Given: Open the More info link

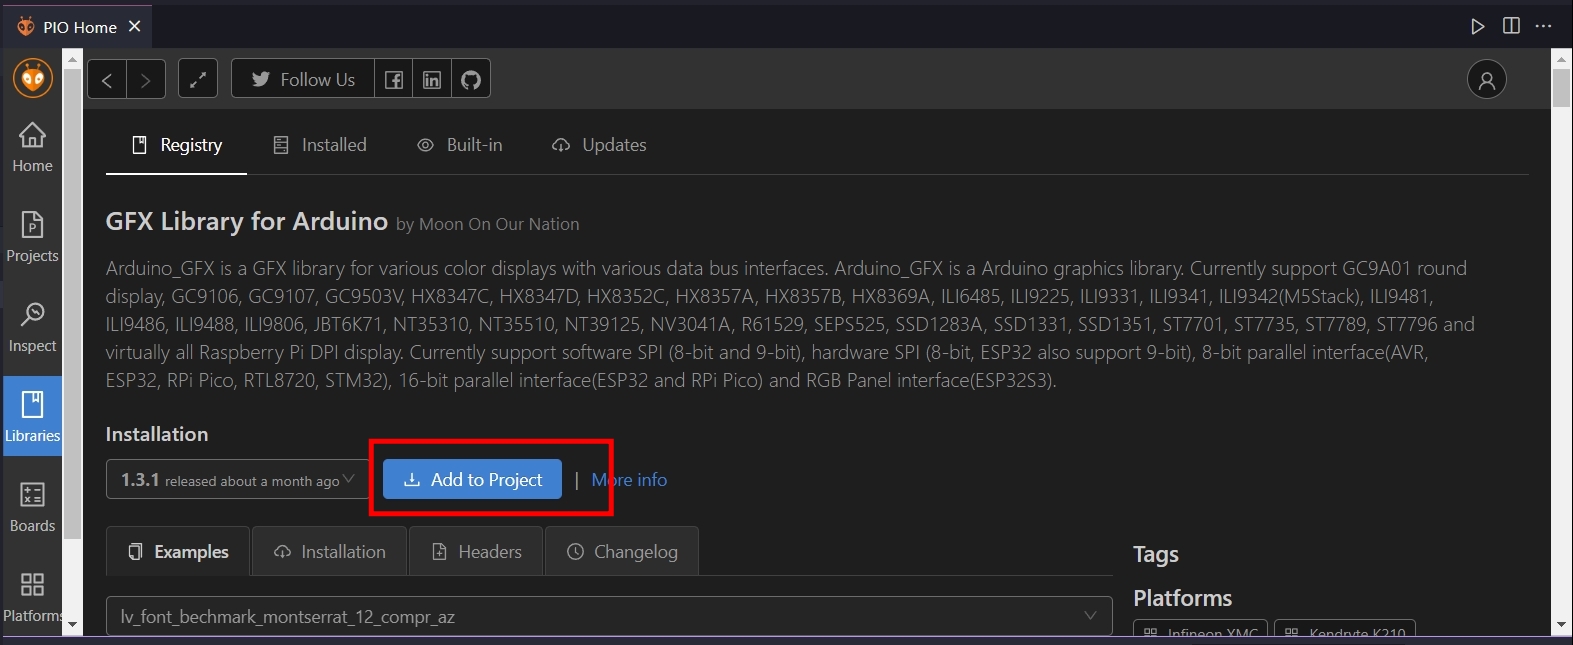Looking at the screenshot, I should tap(629, 480).
